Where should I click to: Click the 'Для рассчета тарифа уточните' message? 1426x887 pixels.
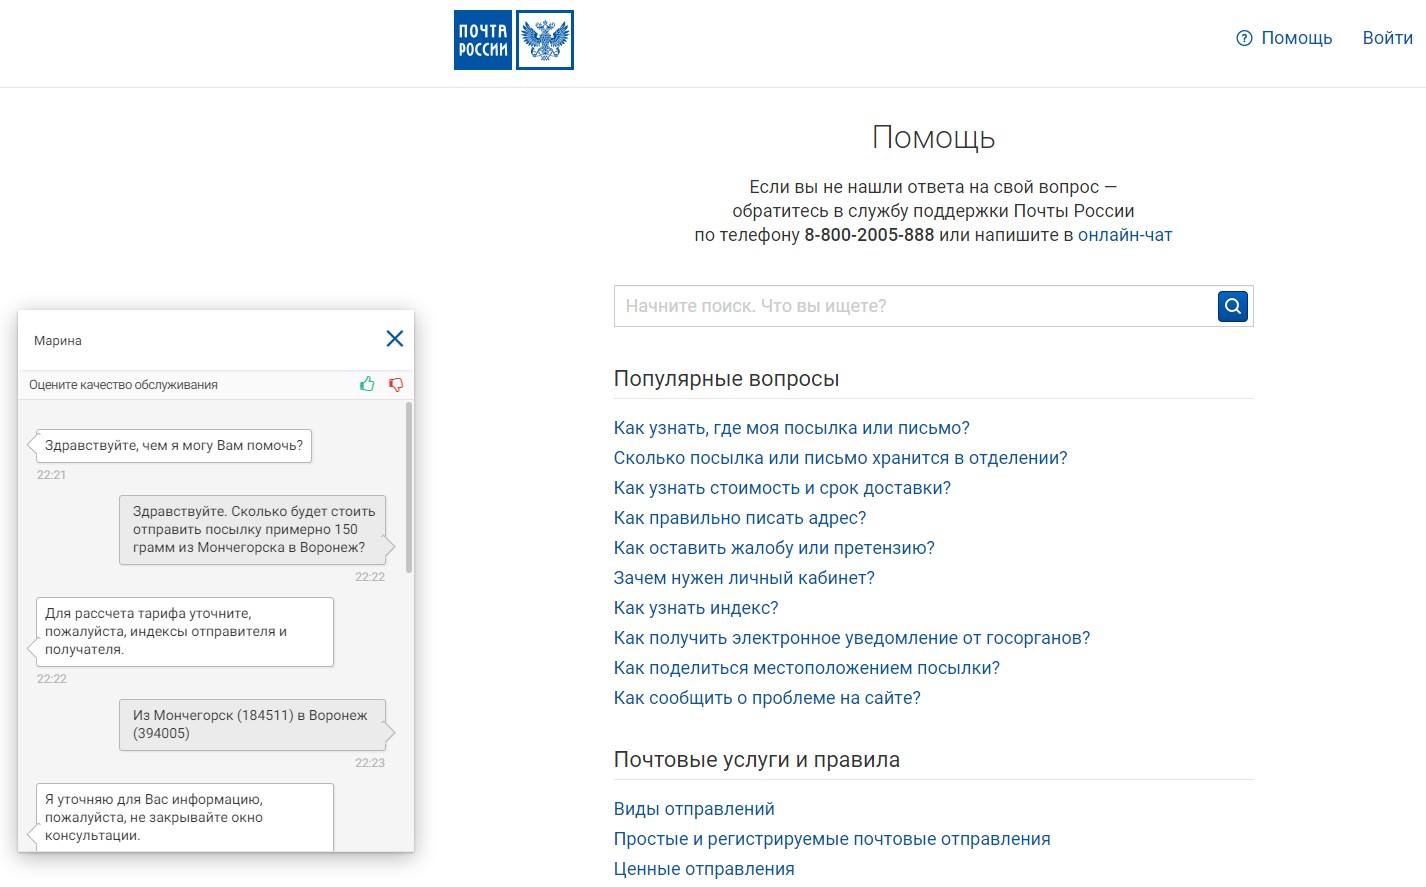(185, 632)
